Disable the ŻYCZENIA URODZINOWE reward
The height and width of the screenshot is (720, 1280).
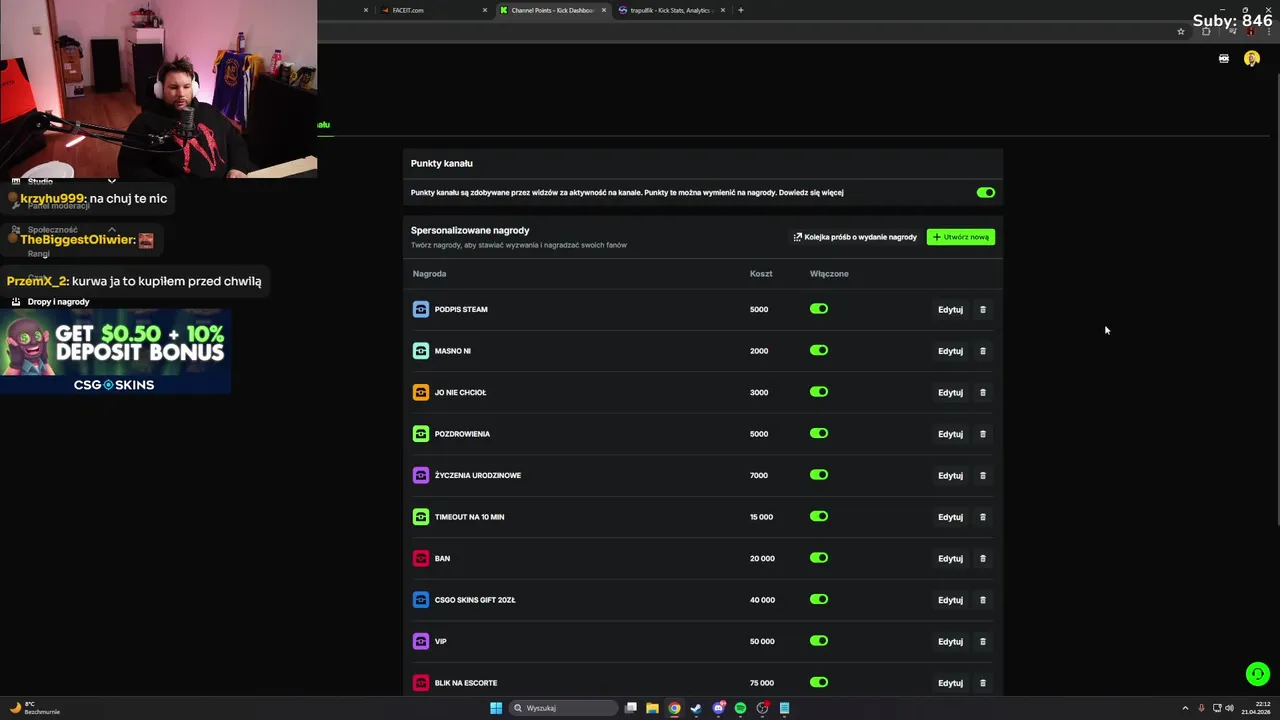click(819, 475)
